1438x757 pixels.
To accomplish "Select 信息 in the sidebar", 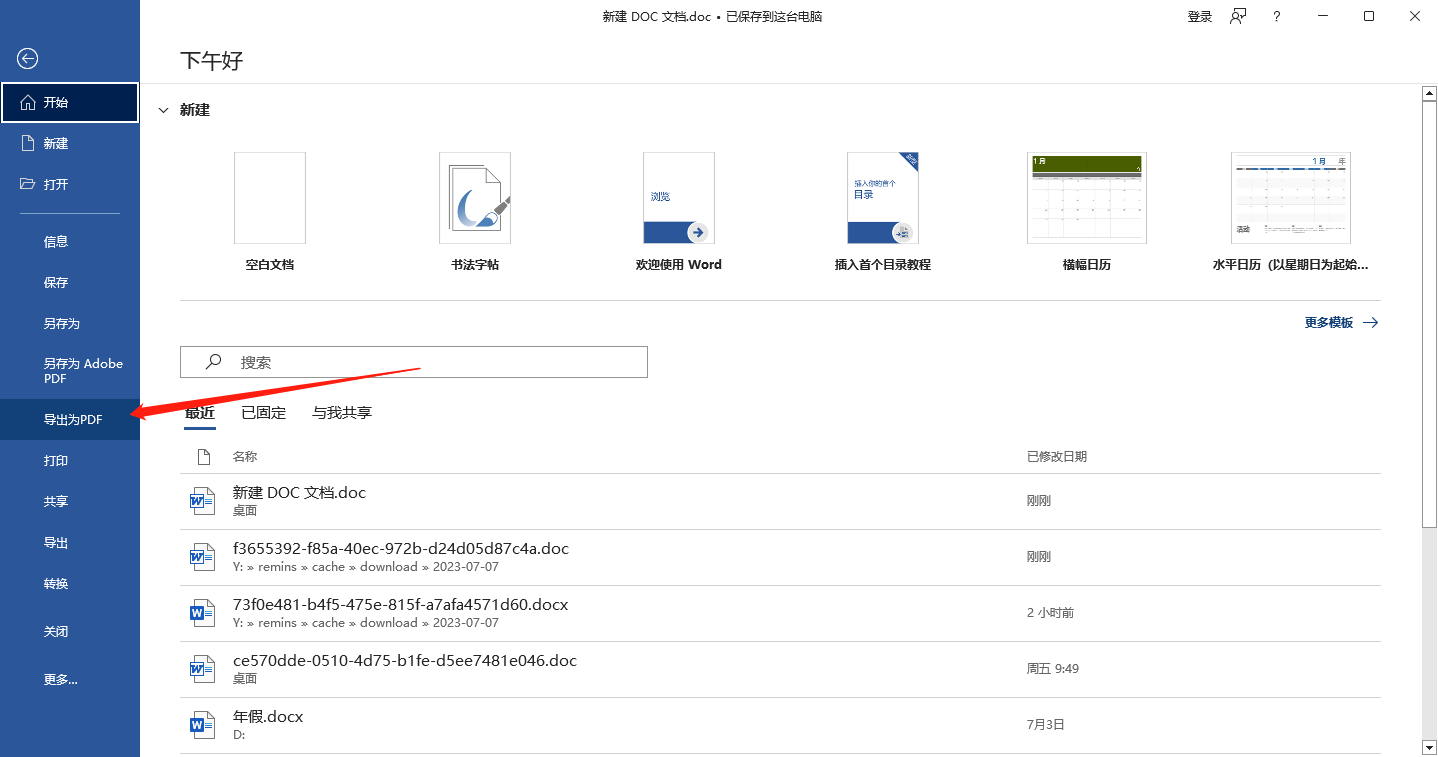I will pos(70,241).
